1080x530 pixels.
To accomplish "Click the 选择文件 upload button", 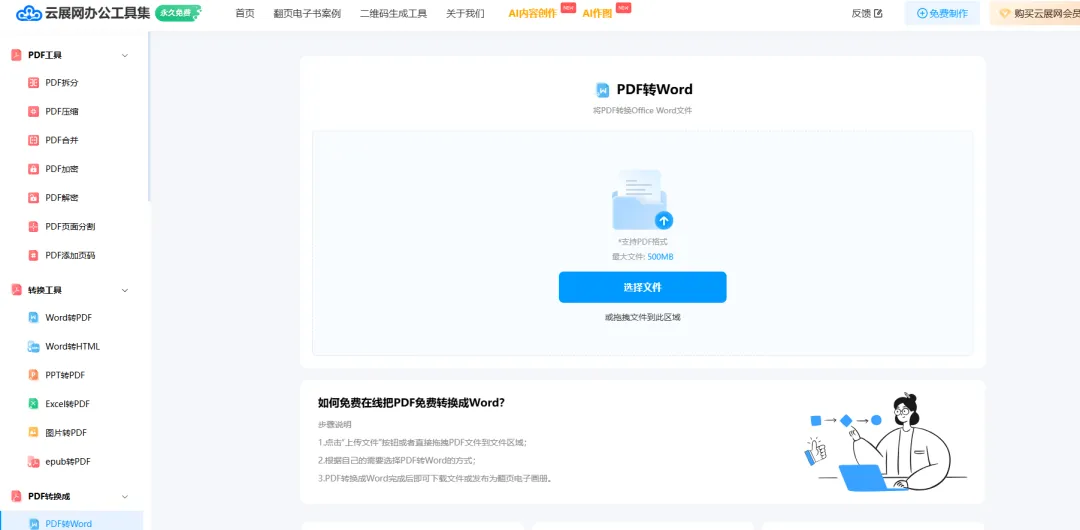I will [x=642, y=287].
